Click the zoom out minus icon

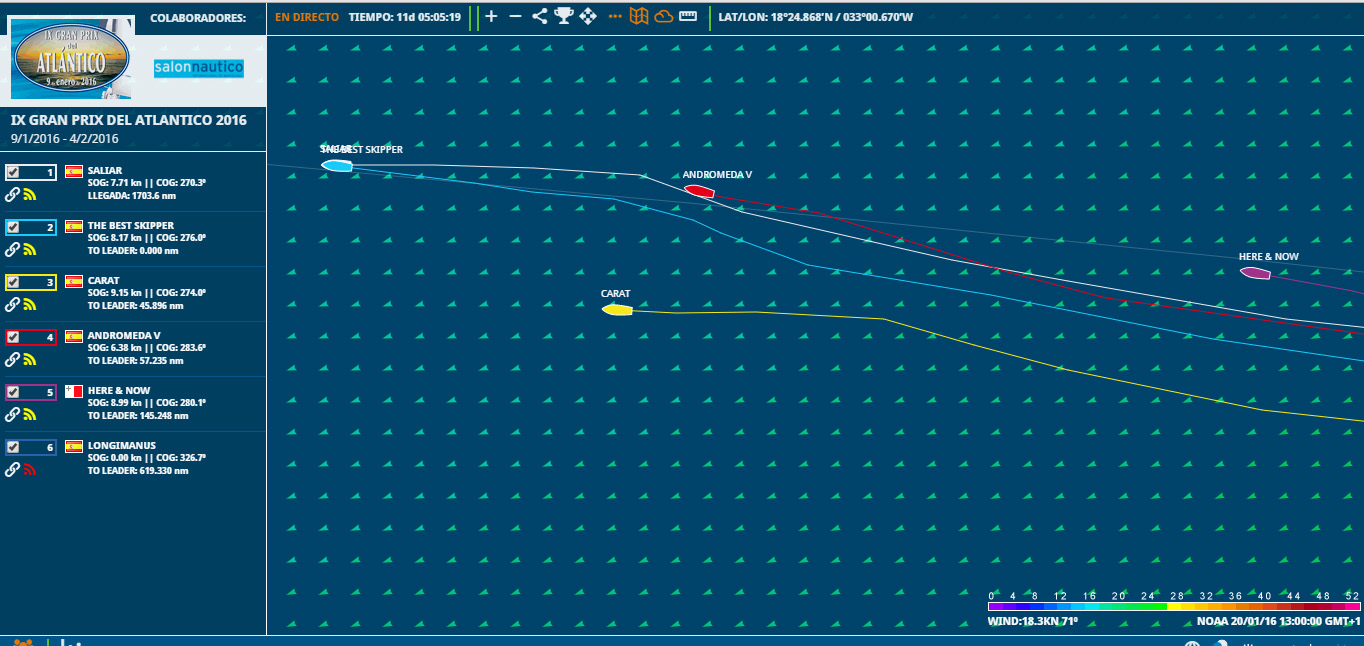[515, 16]
